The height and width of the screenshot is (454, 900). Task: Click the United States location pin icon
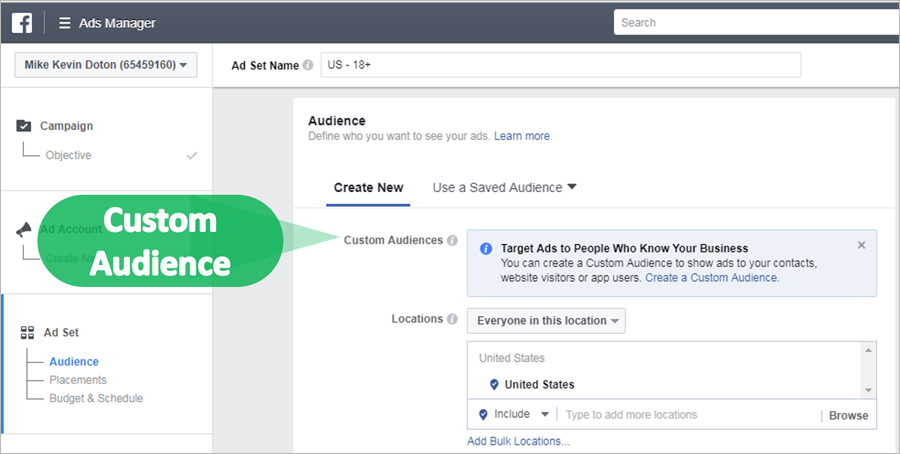(x=494, y=385)
